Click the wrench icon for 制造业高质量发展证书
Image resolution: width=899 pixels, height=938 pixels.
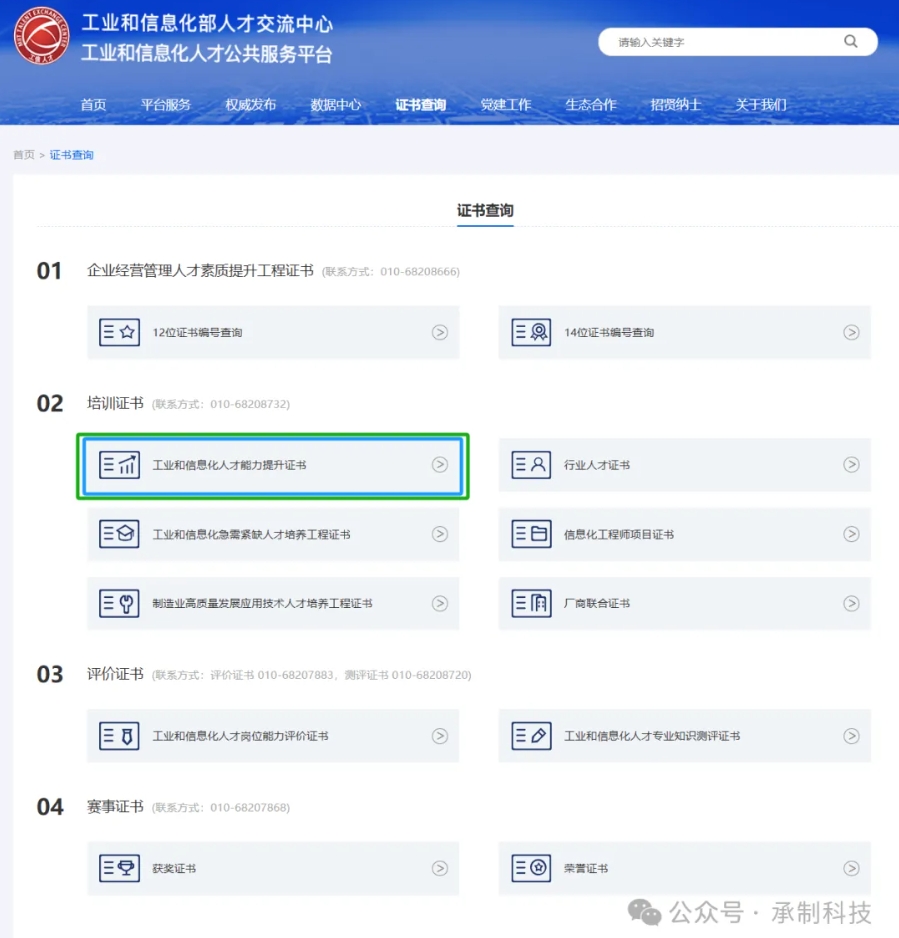119,603
